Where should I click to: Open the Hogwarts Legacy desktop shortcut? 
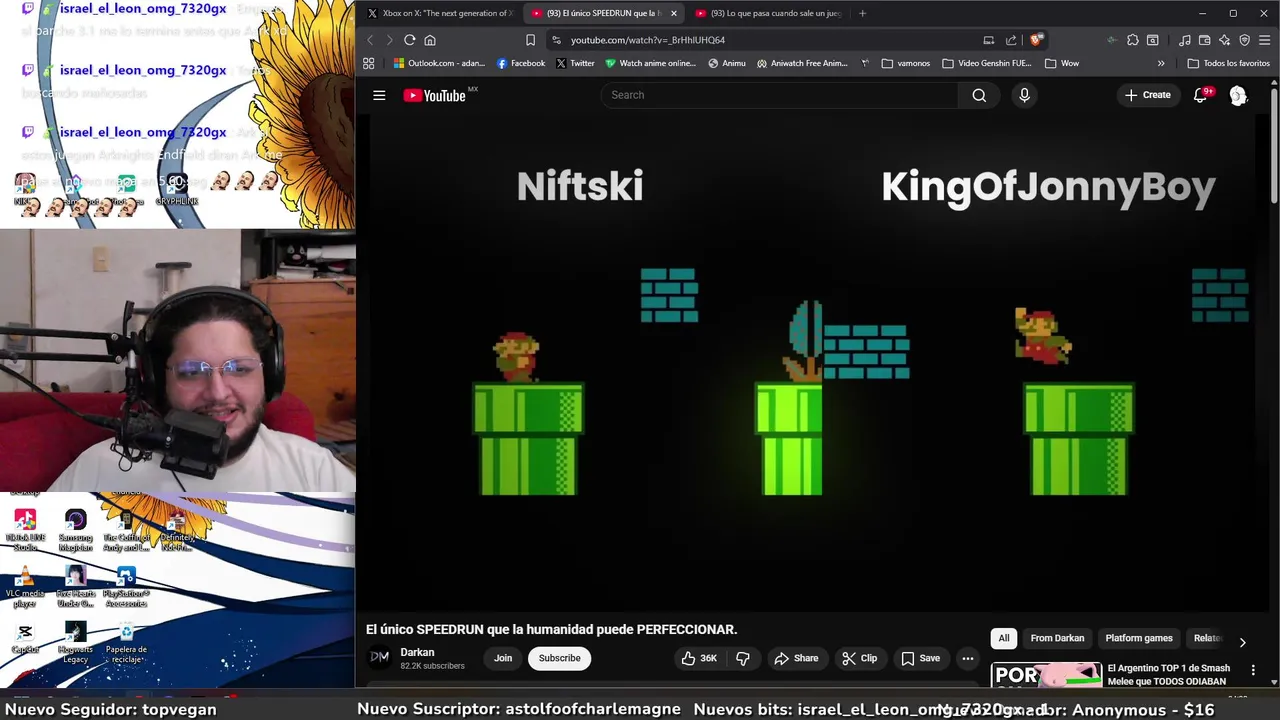[x=75, y=643]
